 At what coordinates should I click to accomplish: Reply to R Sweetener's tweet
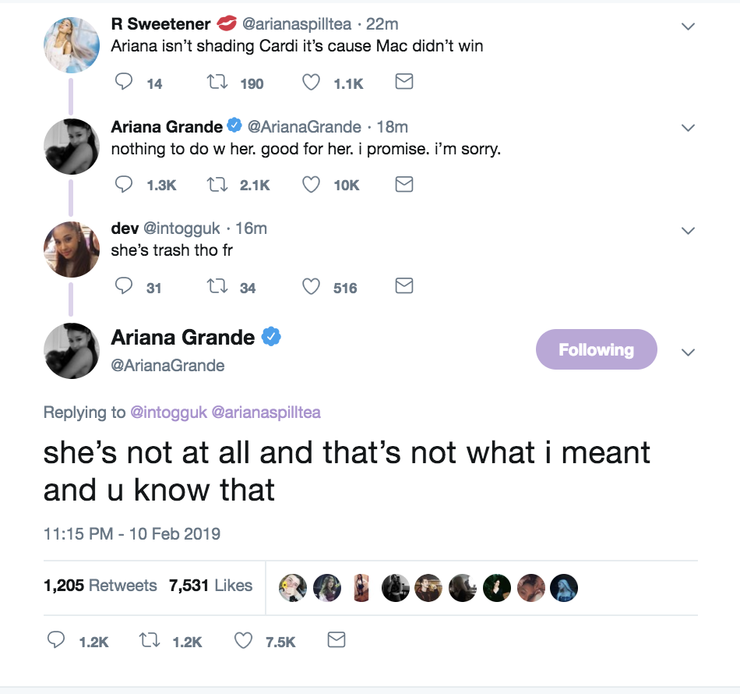pos(125,83)
